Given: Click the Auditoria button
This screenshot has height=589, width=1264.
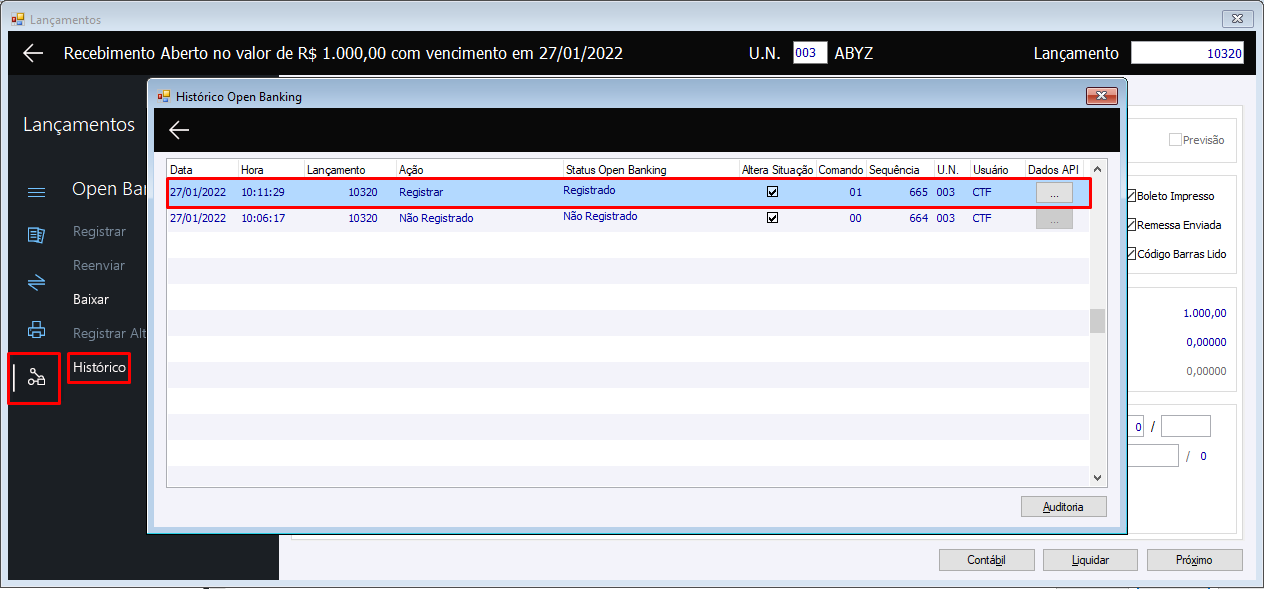Looking at the screenshot, I should point(1063,507).
